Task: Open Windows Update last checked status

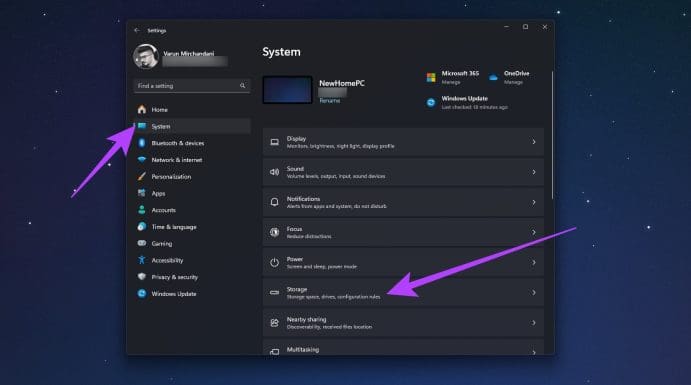Action: pos(474,107)
